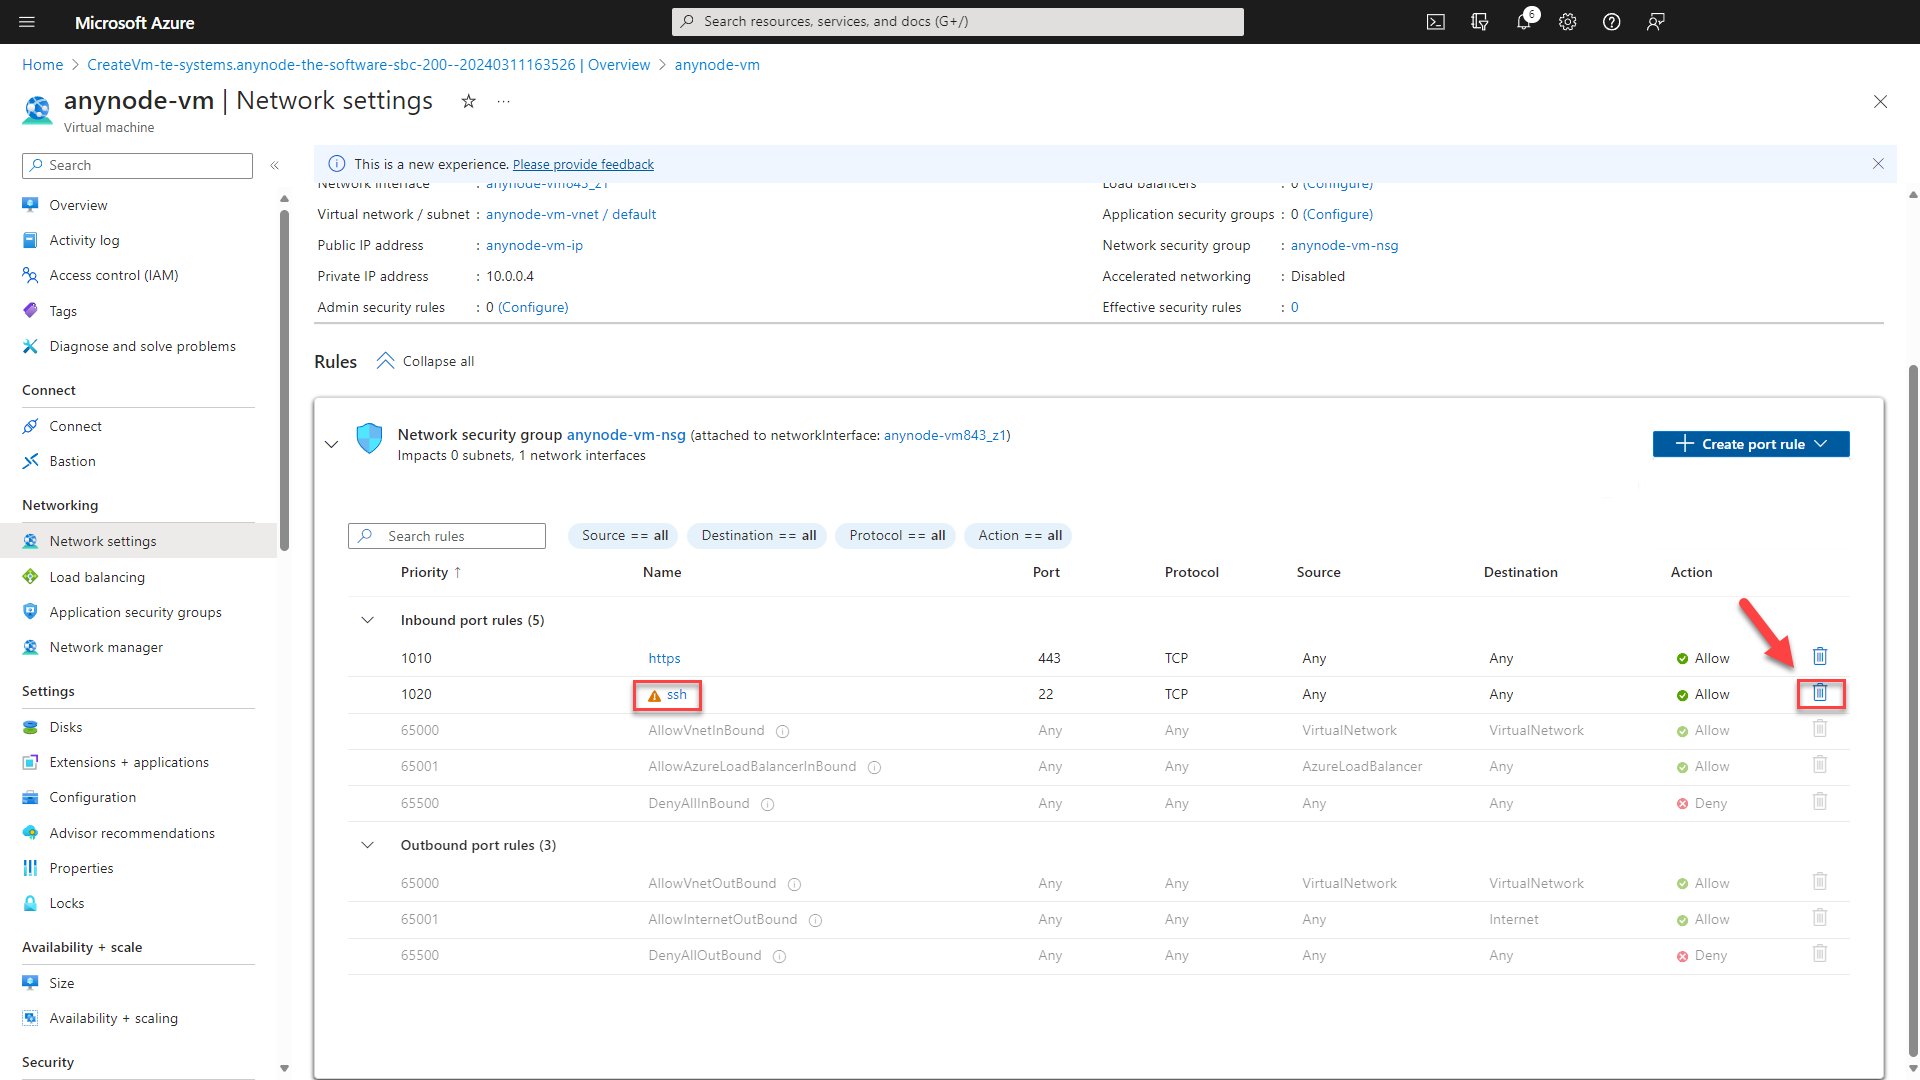The height and width of the screenshot is (1080, 1920).
Task: Click the Network security group shield icon
Action: point(371,443)
